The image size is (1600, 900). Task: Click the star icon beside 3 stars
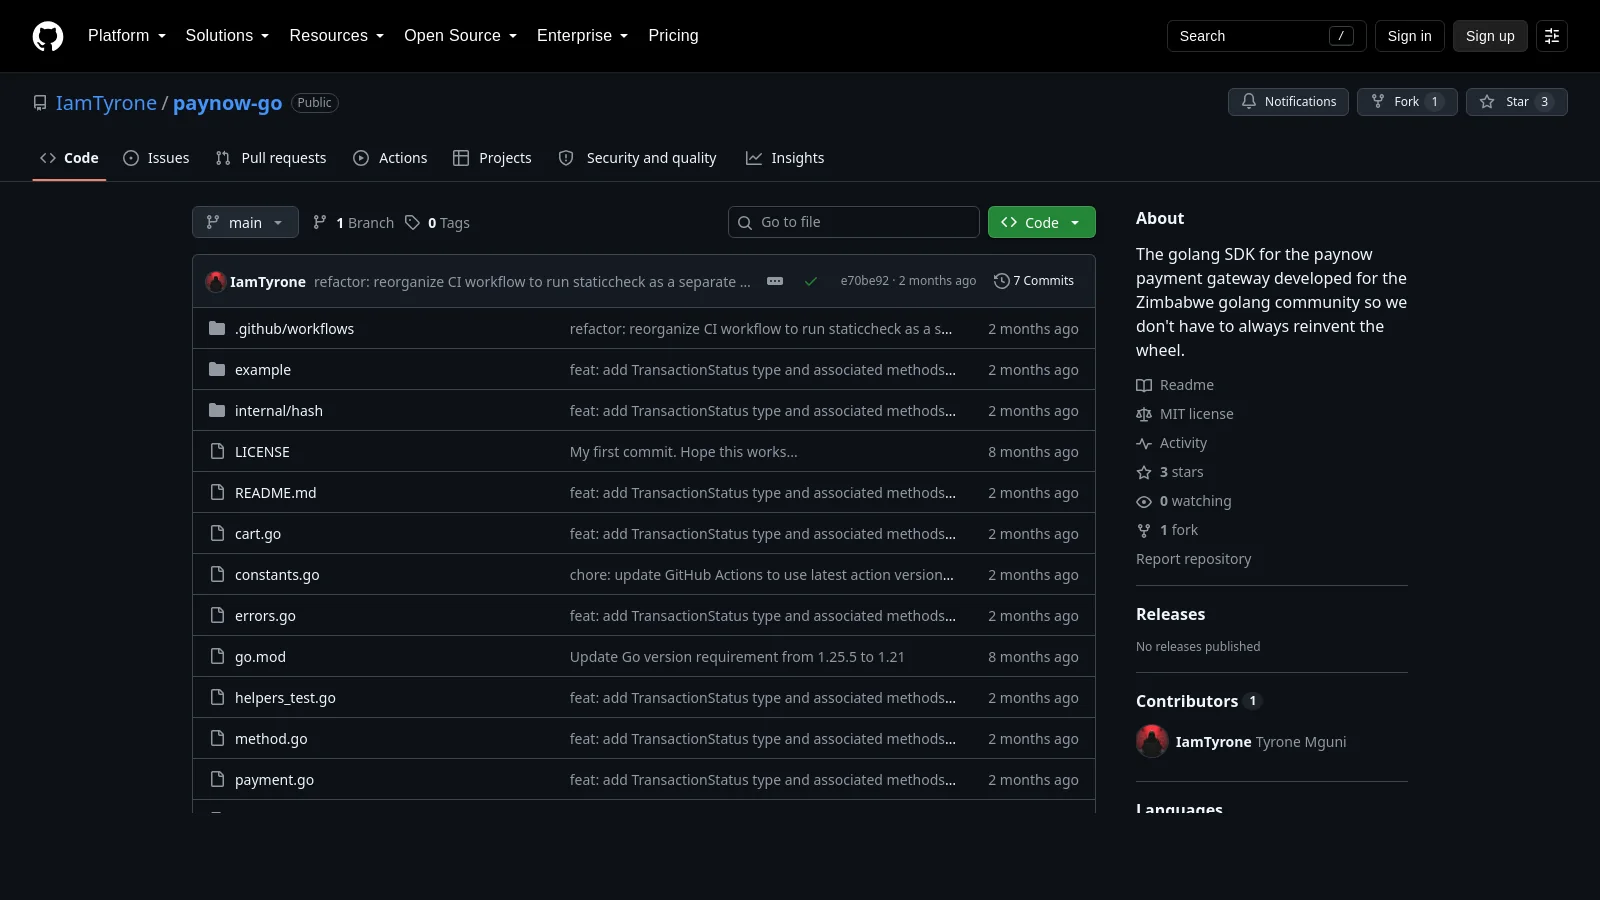(x=1144, y=473)
